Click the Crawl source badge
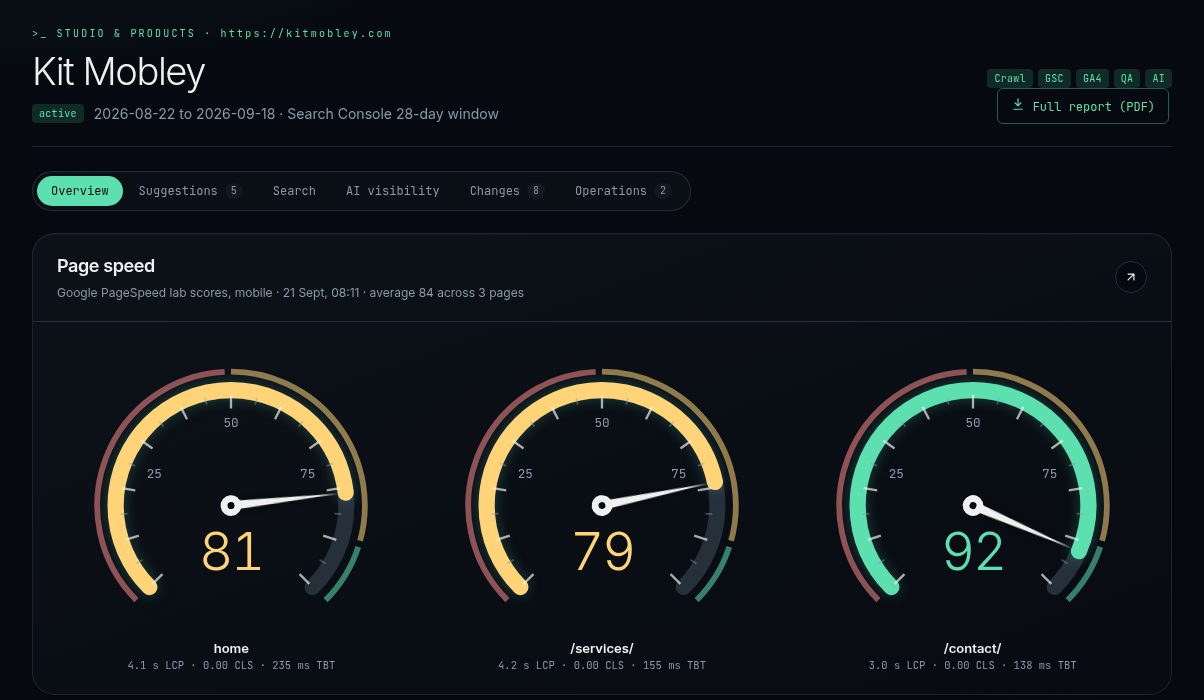 click(x=1010, y=78)
